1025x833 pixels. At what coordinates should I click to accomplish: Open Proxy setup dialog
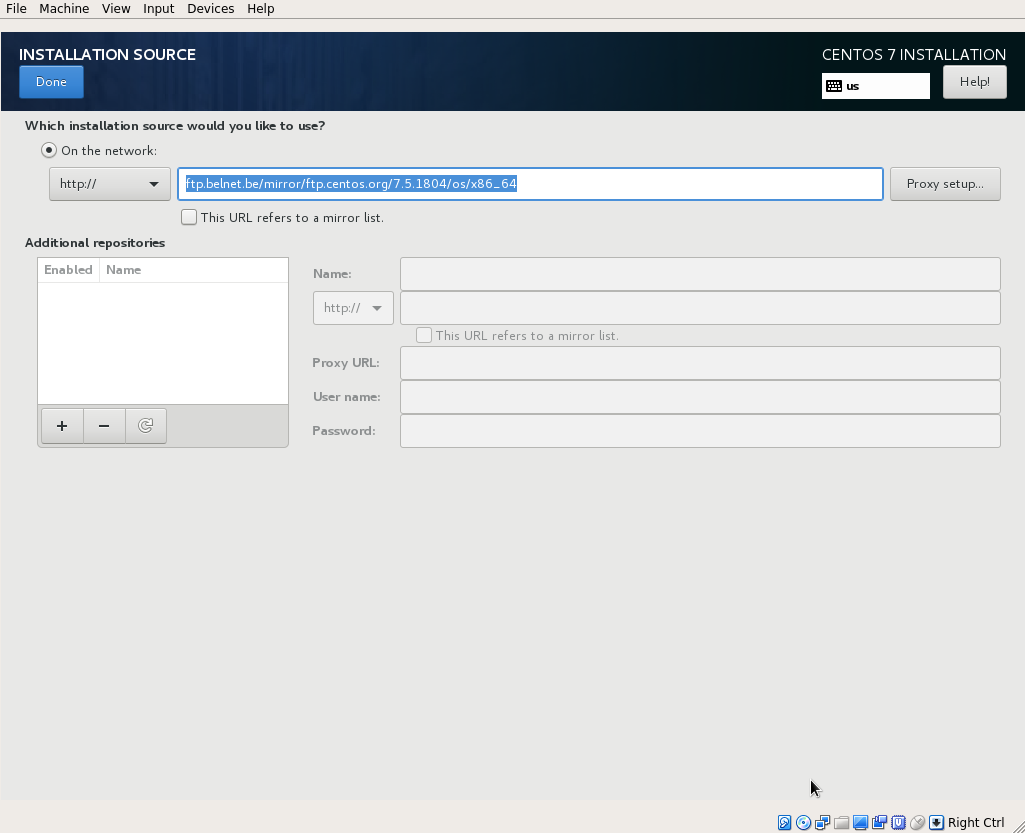(x=944, y=183)
